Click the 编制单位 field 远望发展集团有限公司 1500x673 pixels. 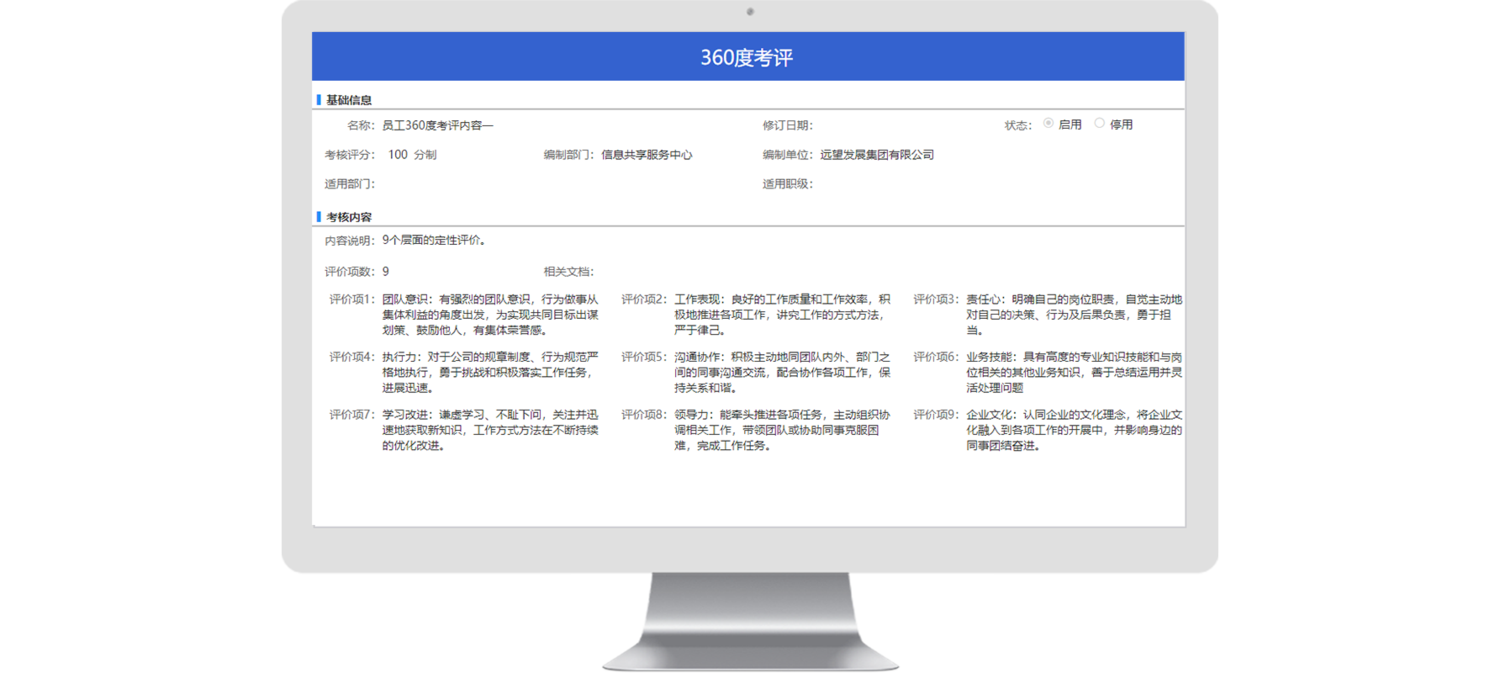[876, 155]
